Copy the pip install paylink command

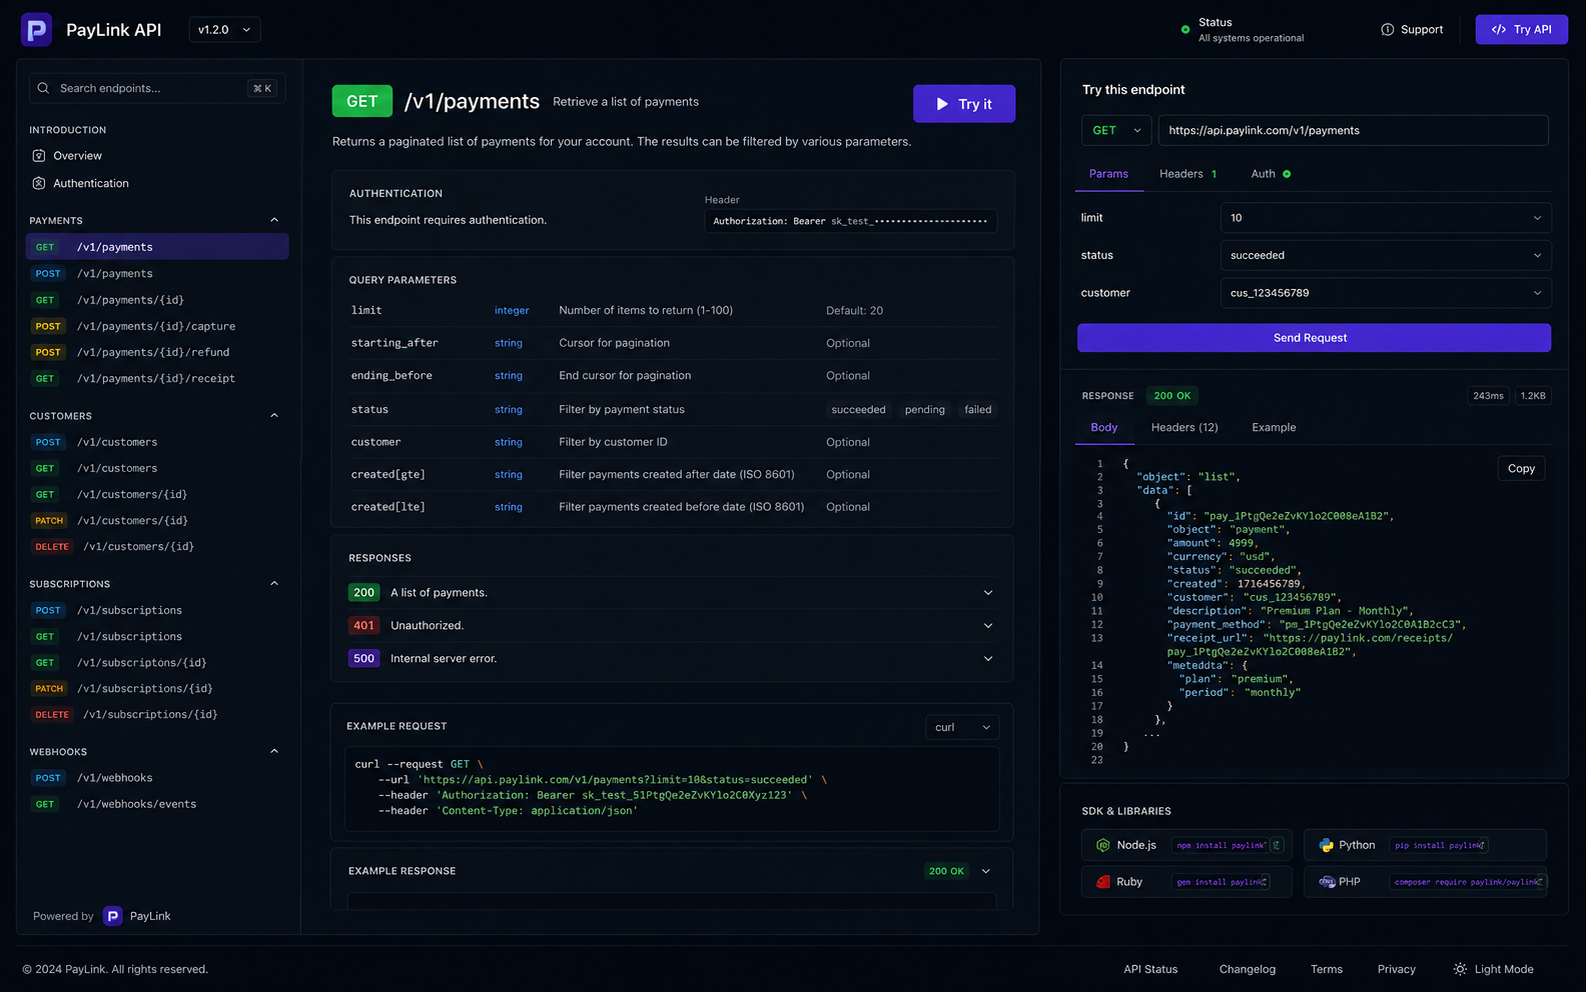[x=1481, y=845]
